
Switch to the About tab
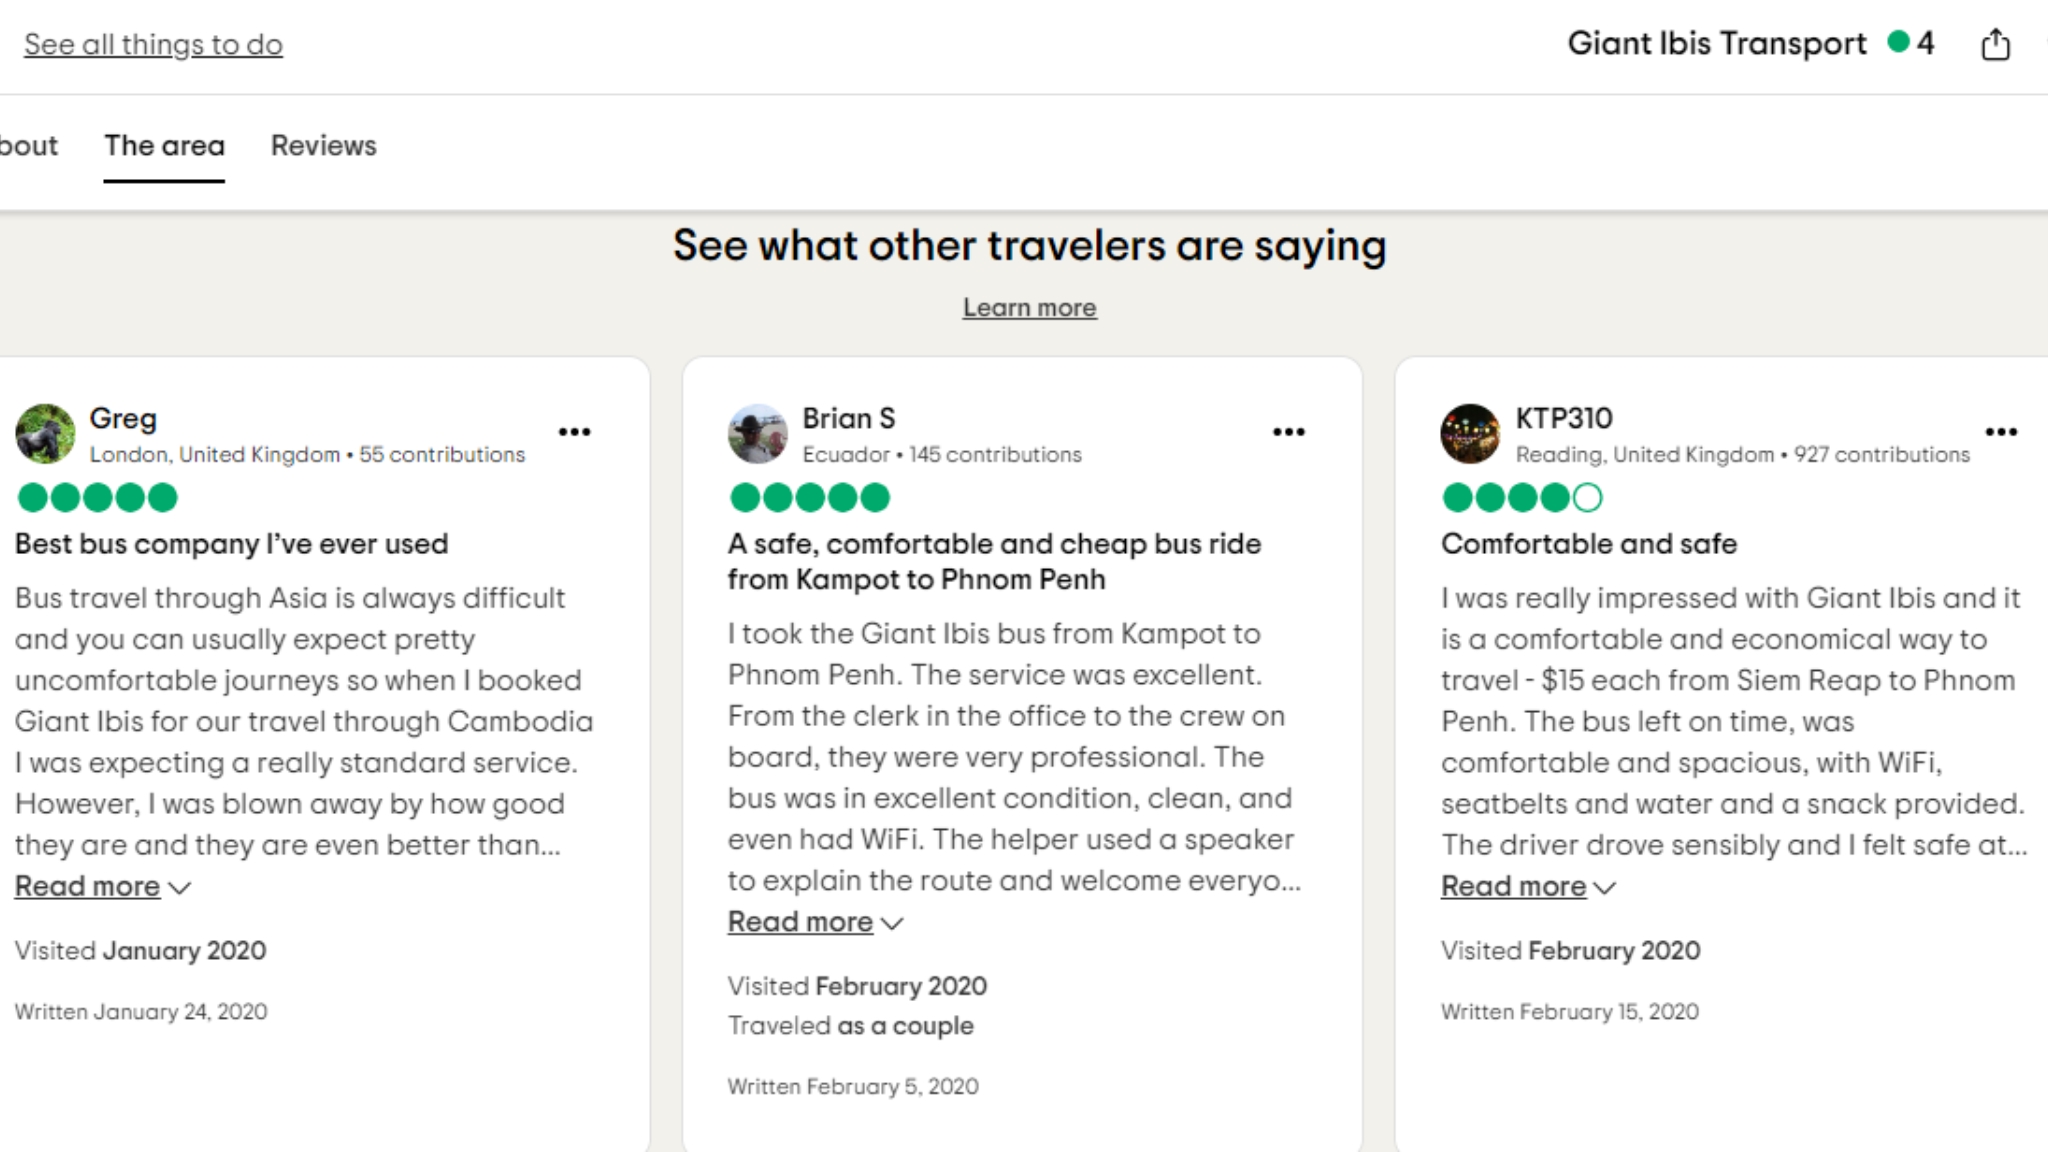pyautogui.click(x=28, y=145)
